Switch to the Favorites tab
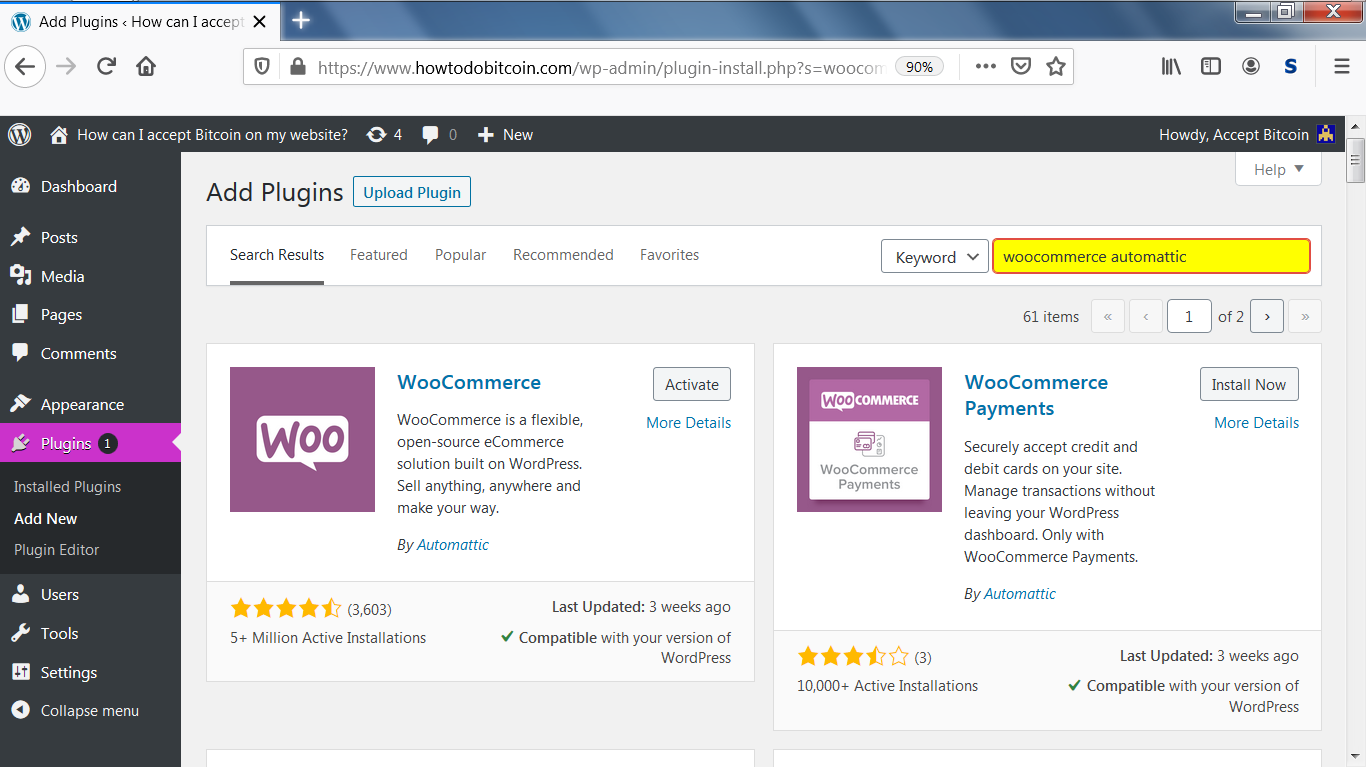The height and width of the screenshot is (768, 1366). point(670,255)
